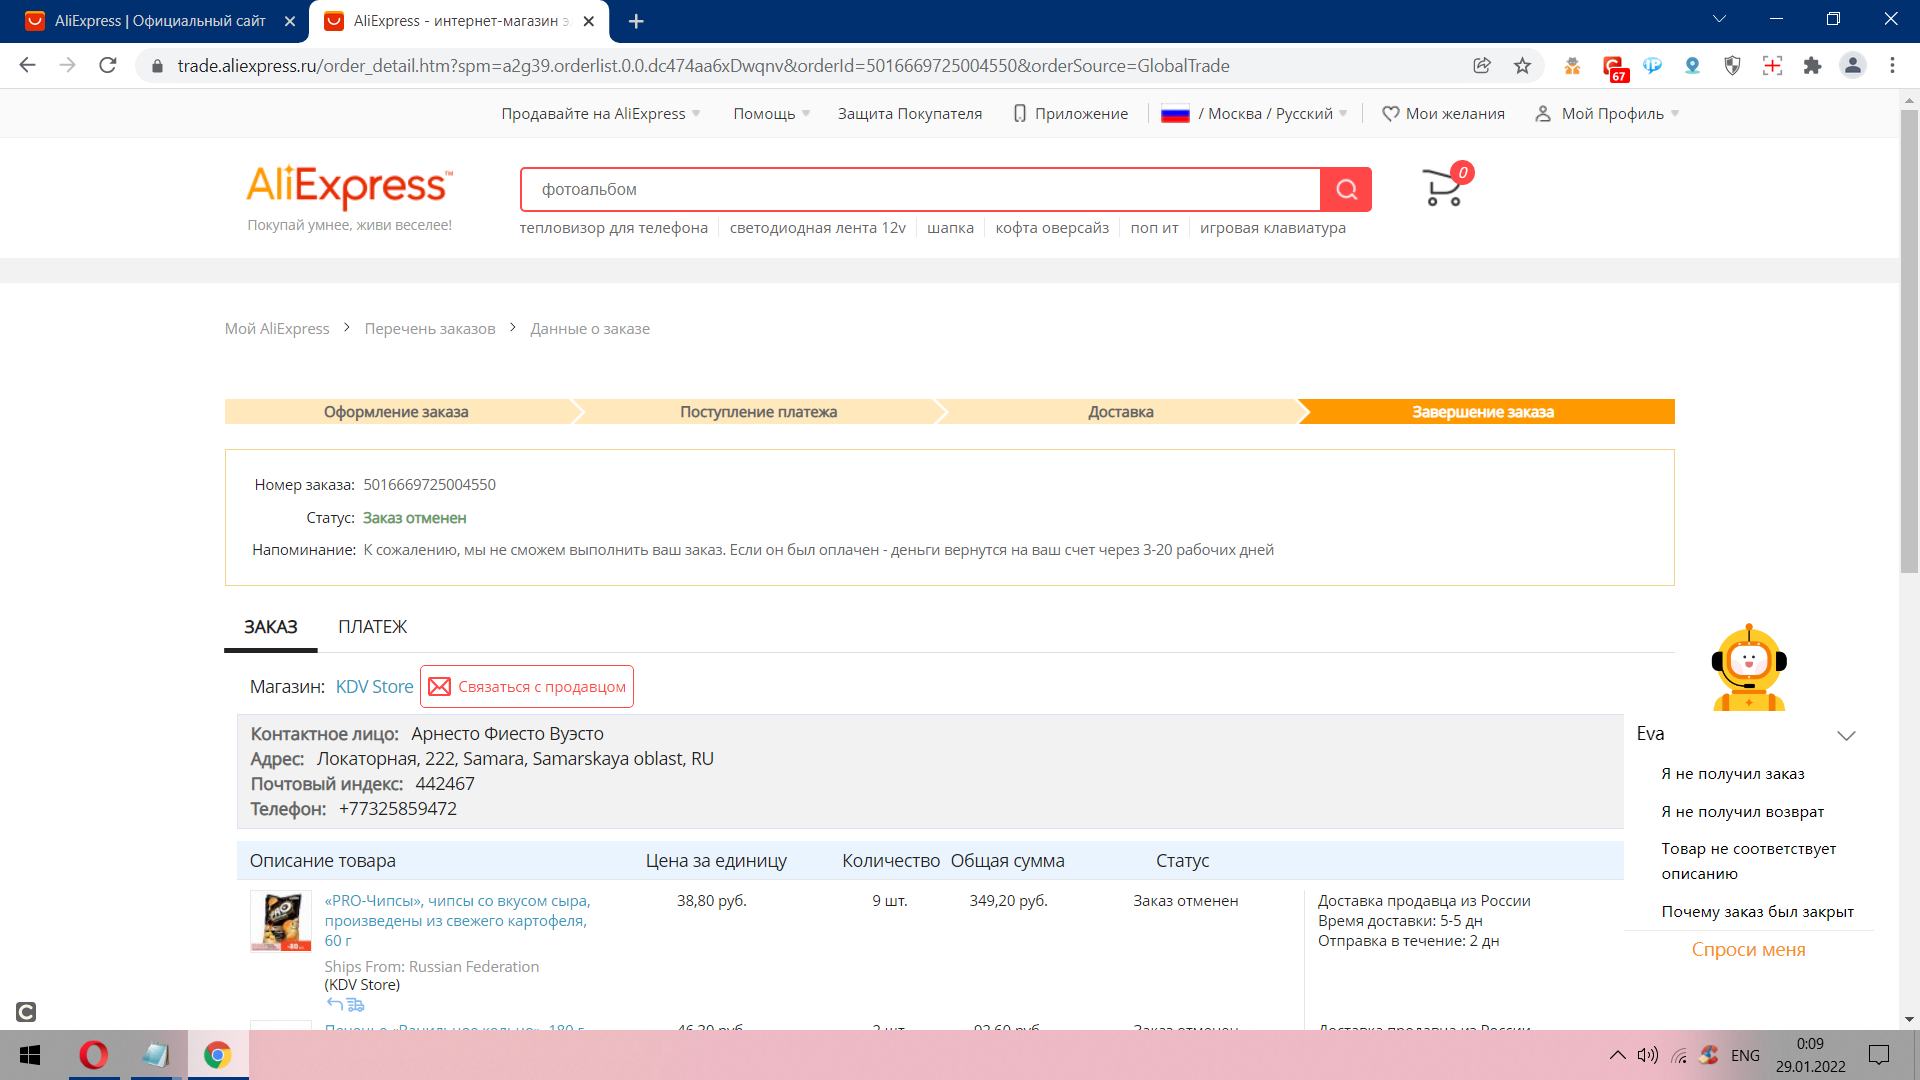Click the volume icon in system tray
Screen dimensions: 1920x1080
pos(1647,1055)
